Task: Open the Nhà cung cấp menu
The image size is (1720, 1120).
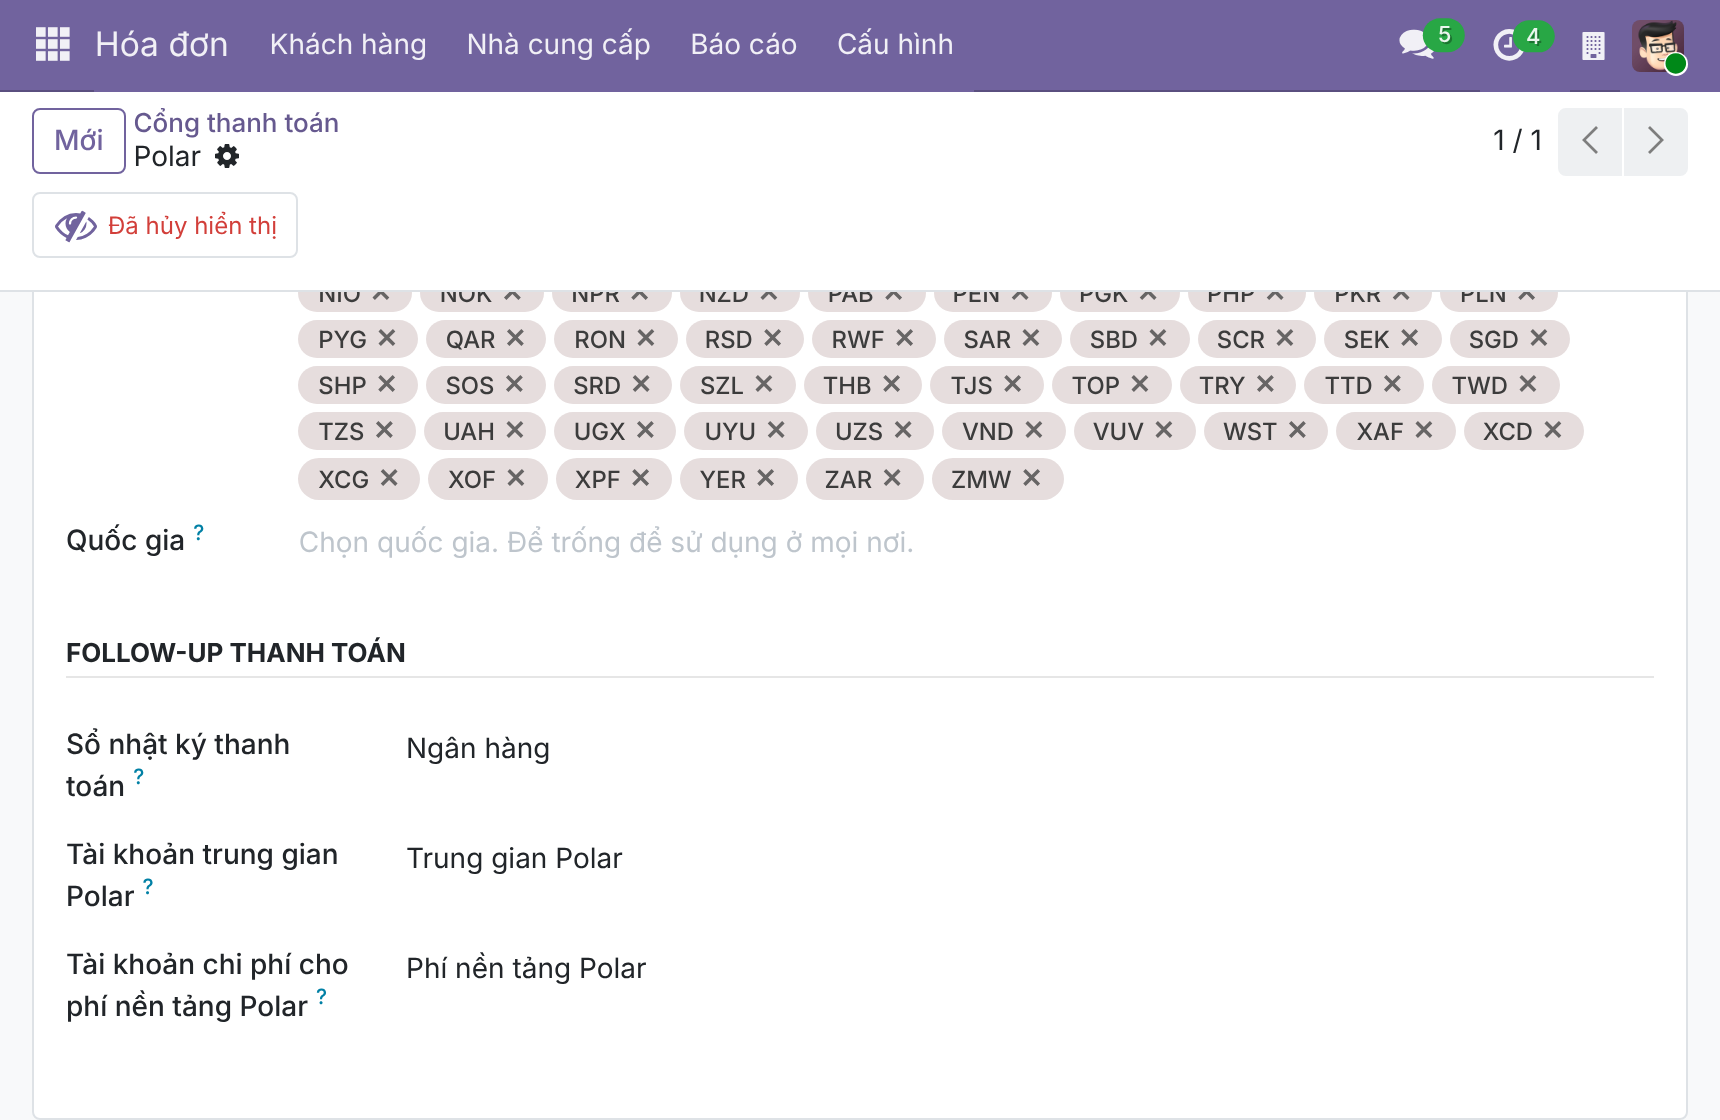Action: (x=558, y=45)
